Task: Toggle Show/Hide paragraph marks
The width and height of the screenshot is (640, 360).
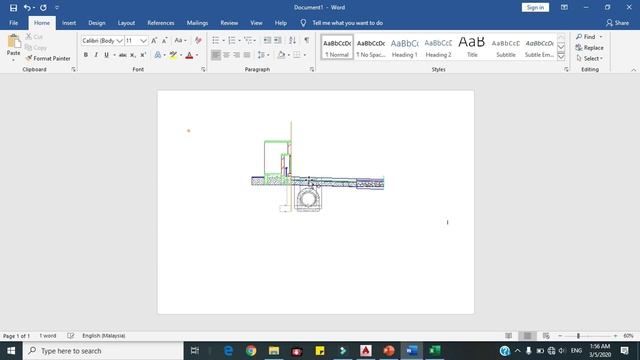Action: pyautogui.click(x=307, y=40)
